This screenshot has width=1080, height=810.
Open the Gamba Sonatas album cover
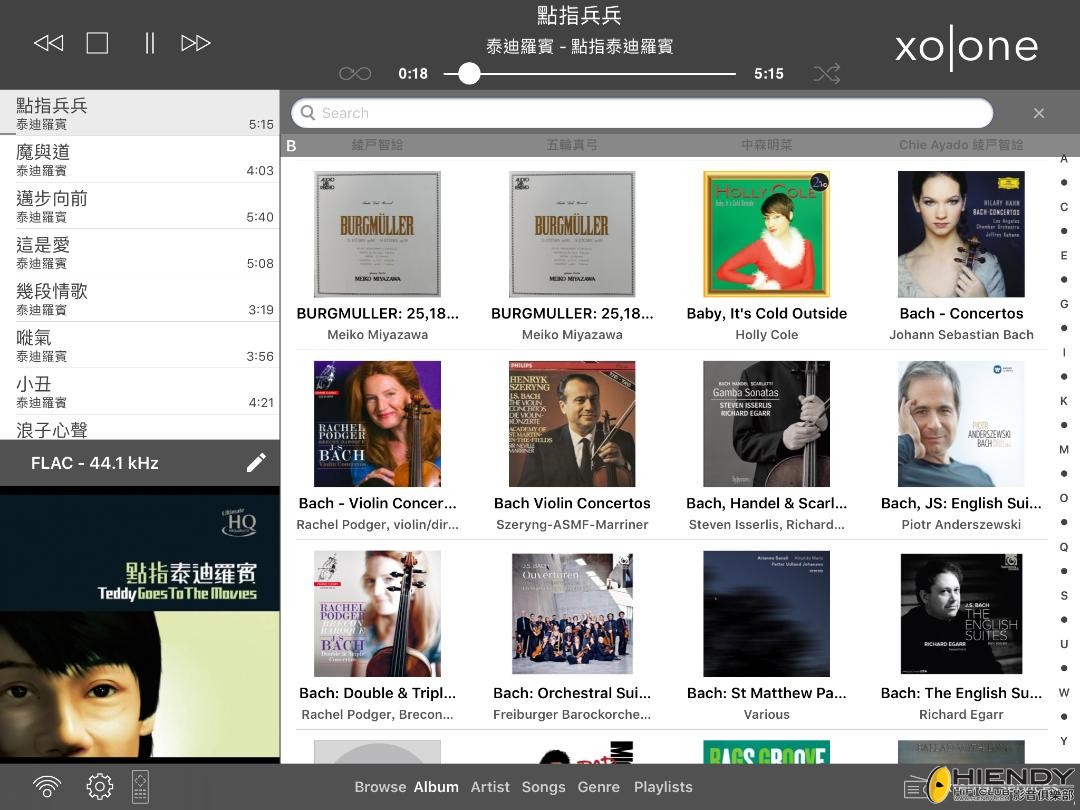click(767, 424)
